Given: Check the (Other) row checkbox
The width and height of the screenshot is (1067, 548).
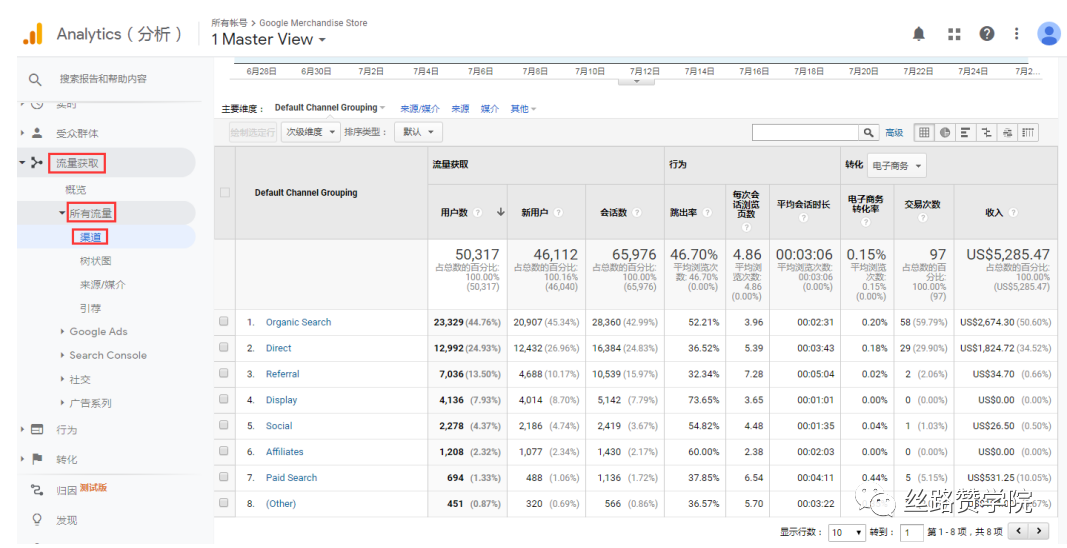Looking at the screenshot, I should [224, 502].
